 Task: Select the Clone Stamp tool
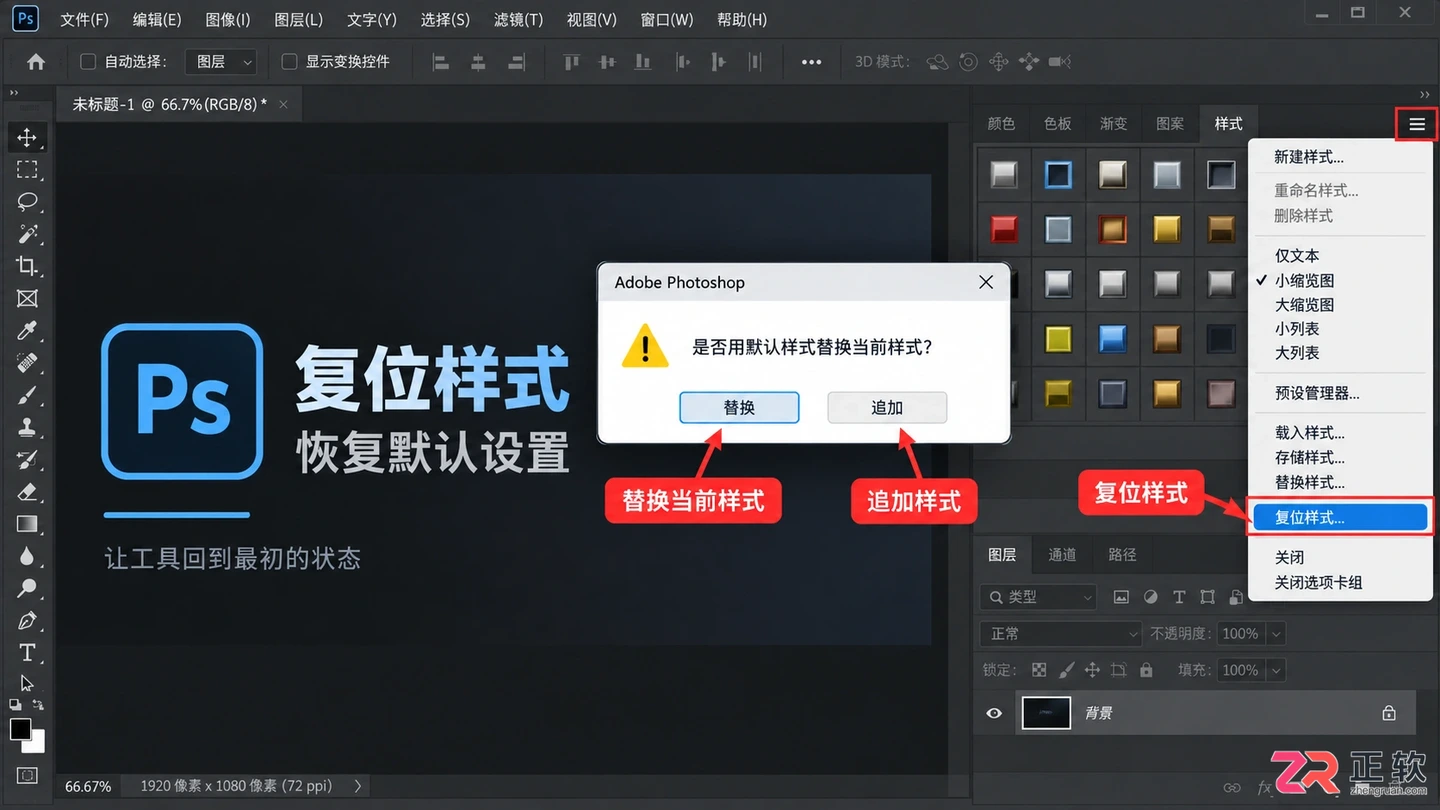click(x=27, y=427)
